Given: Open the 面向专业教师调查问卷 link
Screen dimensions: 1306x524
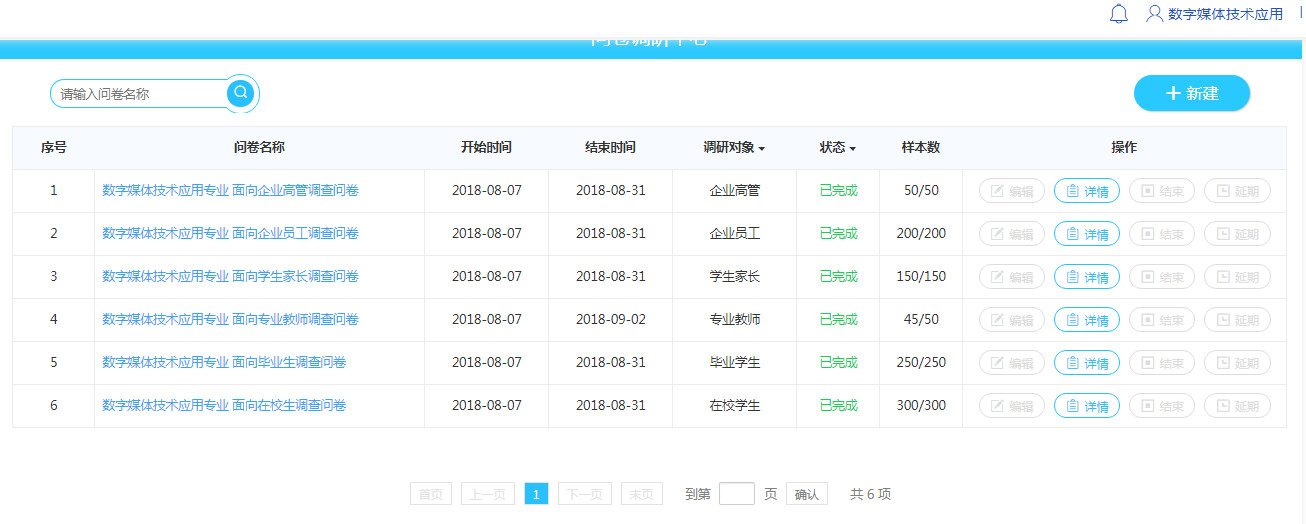Looking at the screenshot, I should (230, 320).
